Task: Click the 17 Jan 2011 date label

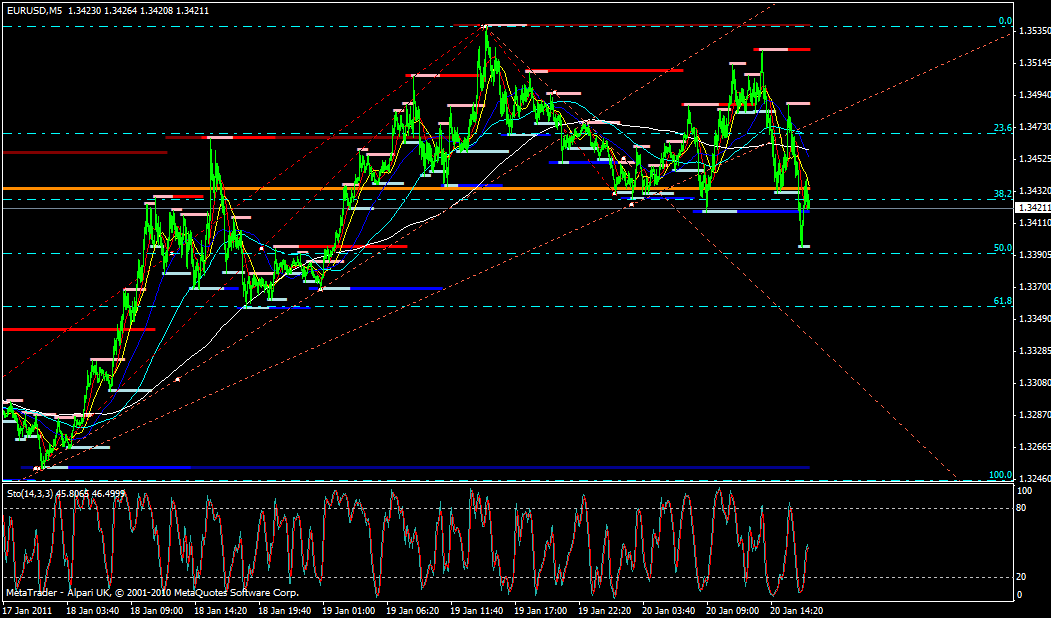Action: click(x=28, y=608)
